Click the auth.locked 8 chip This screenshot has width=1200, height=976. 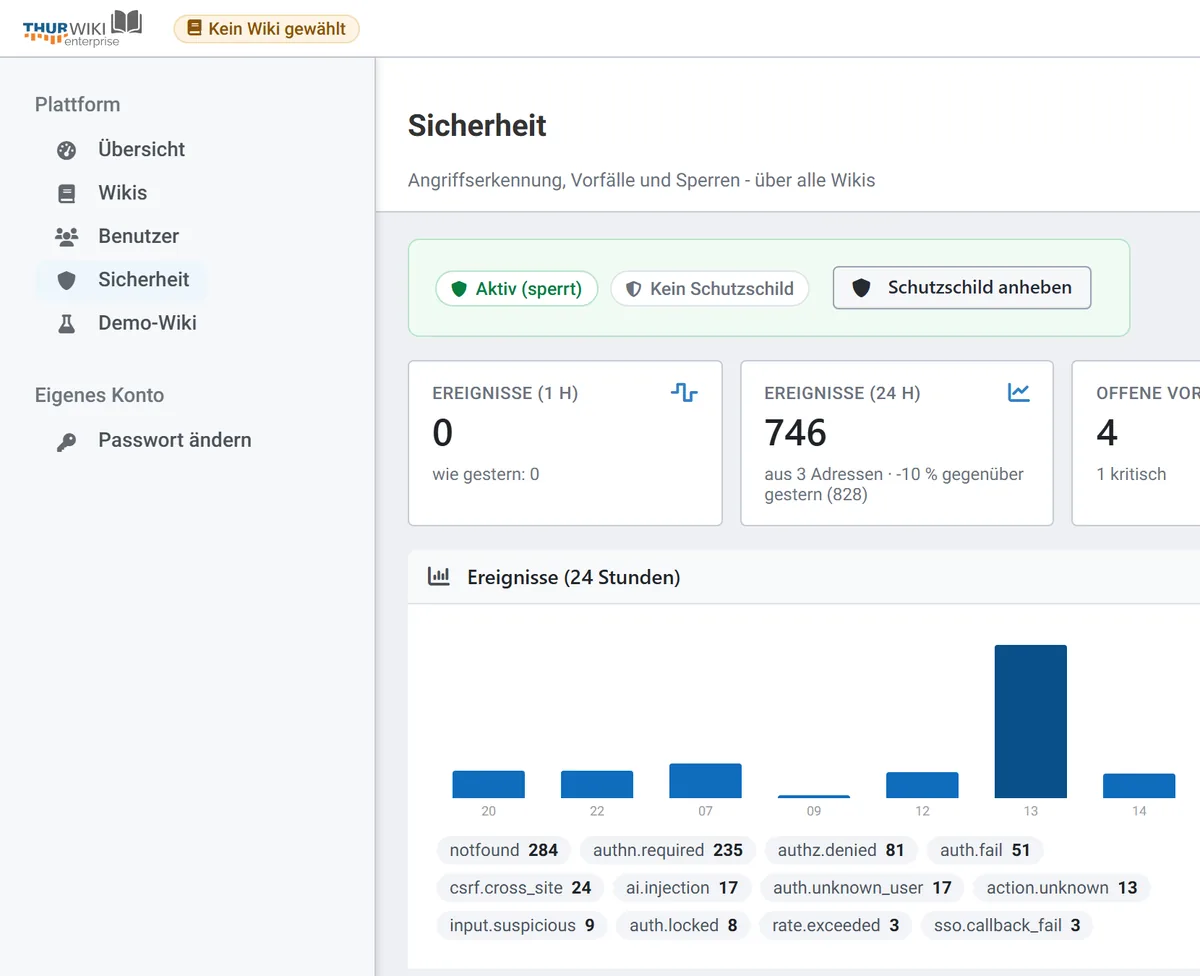[683, 926]
